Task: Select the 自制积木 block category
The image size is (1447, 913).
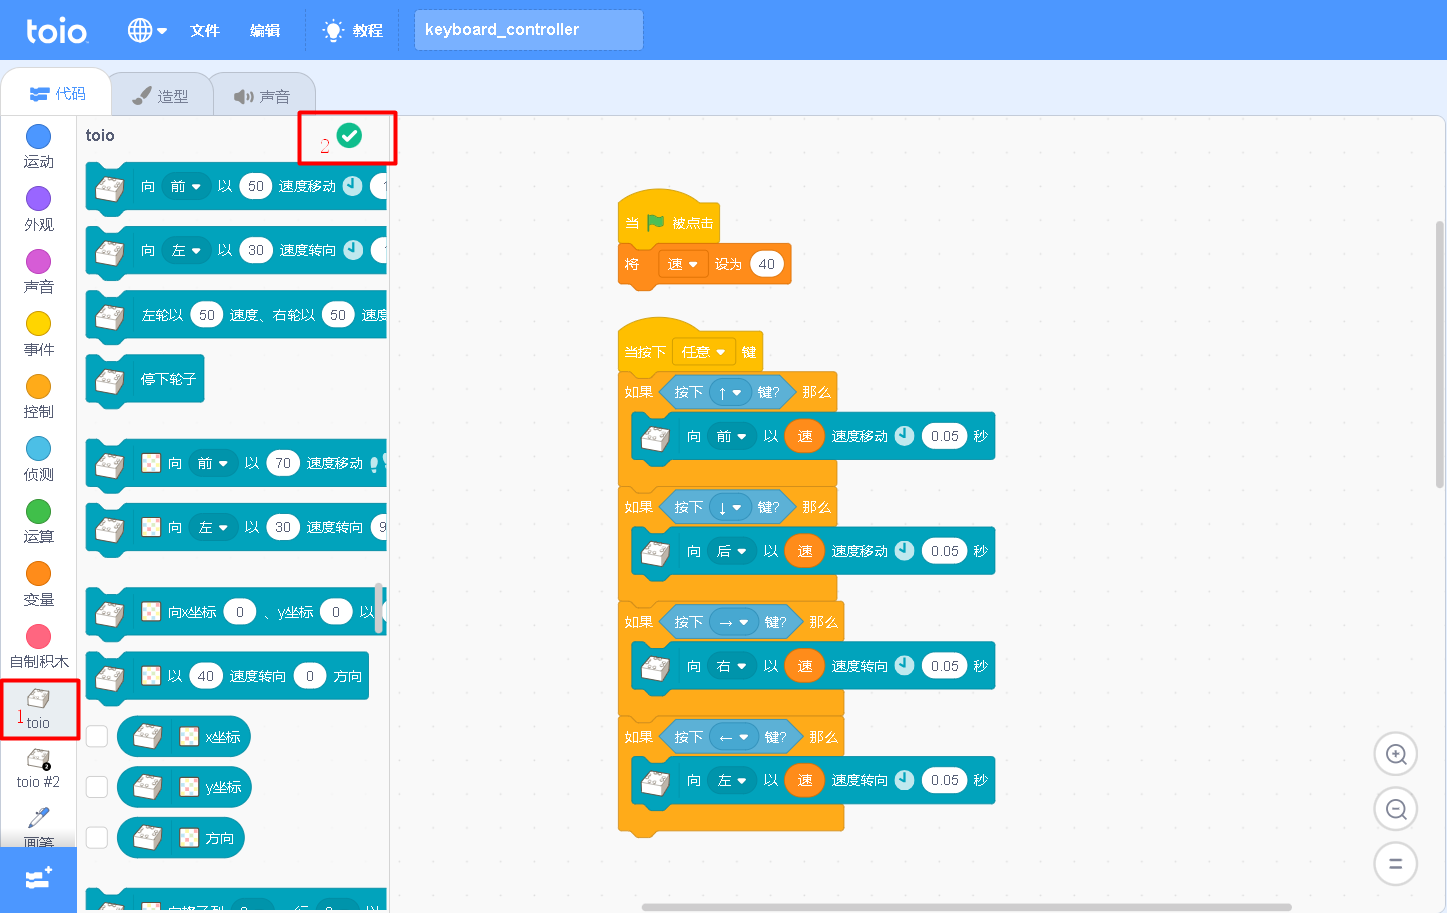Action: point(38,646)
